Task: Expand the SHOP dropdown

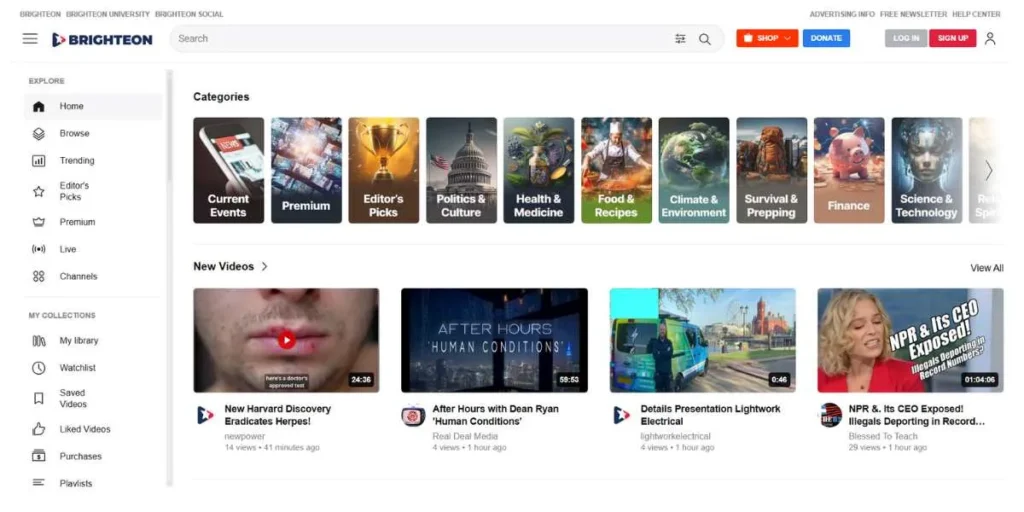Action: (x=767, y=39)
